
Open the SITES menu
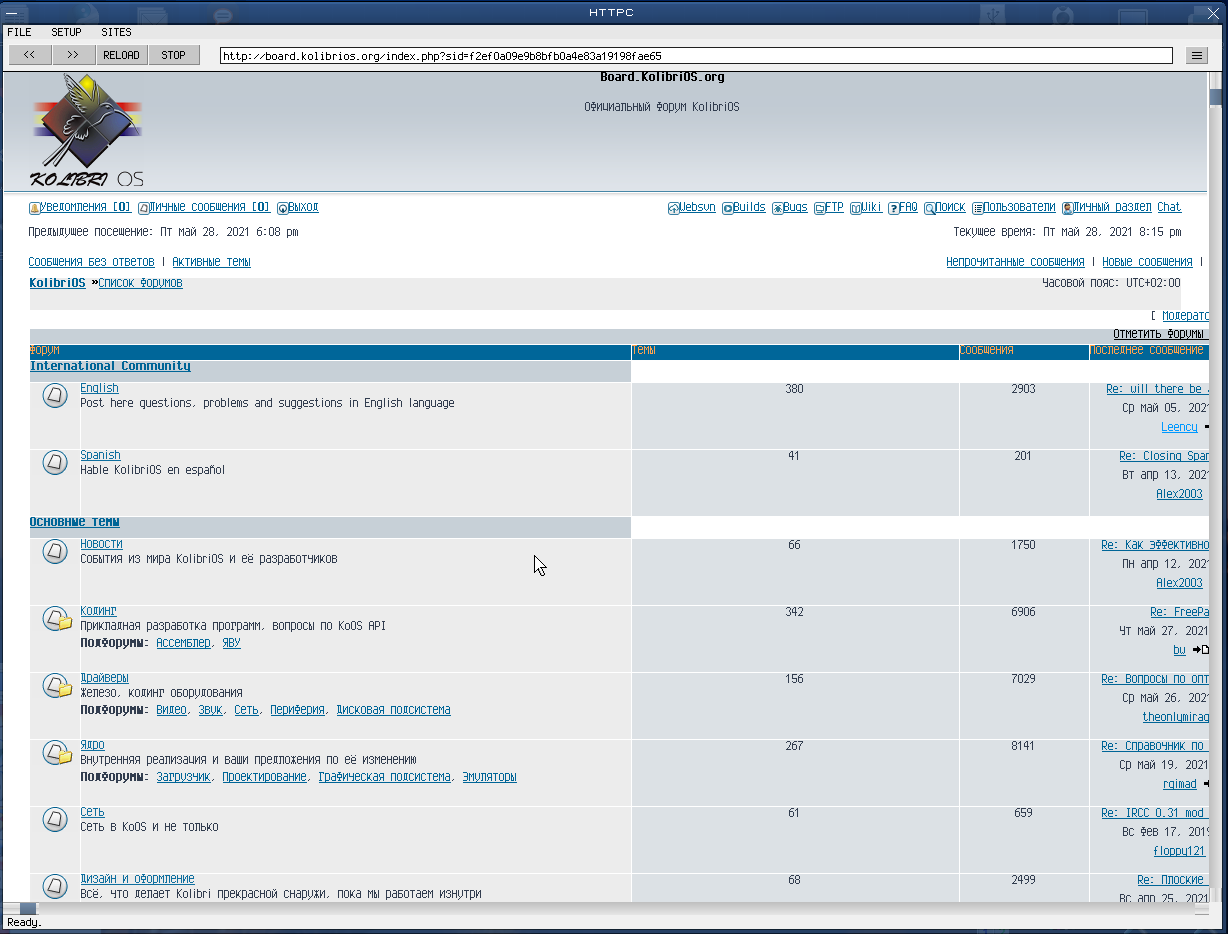(116, 32)
